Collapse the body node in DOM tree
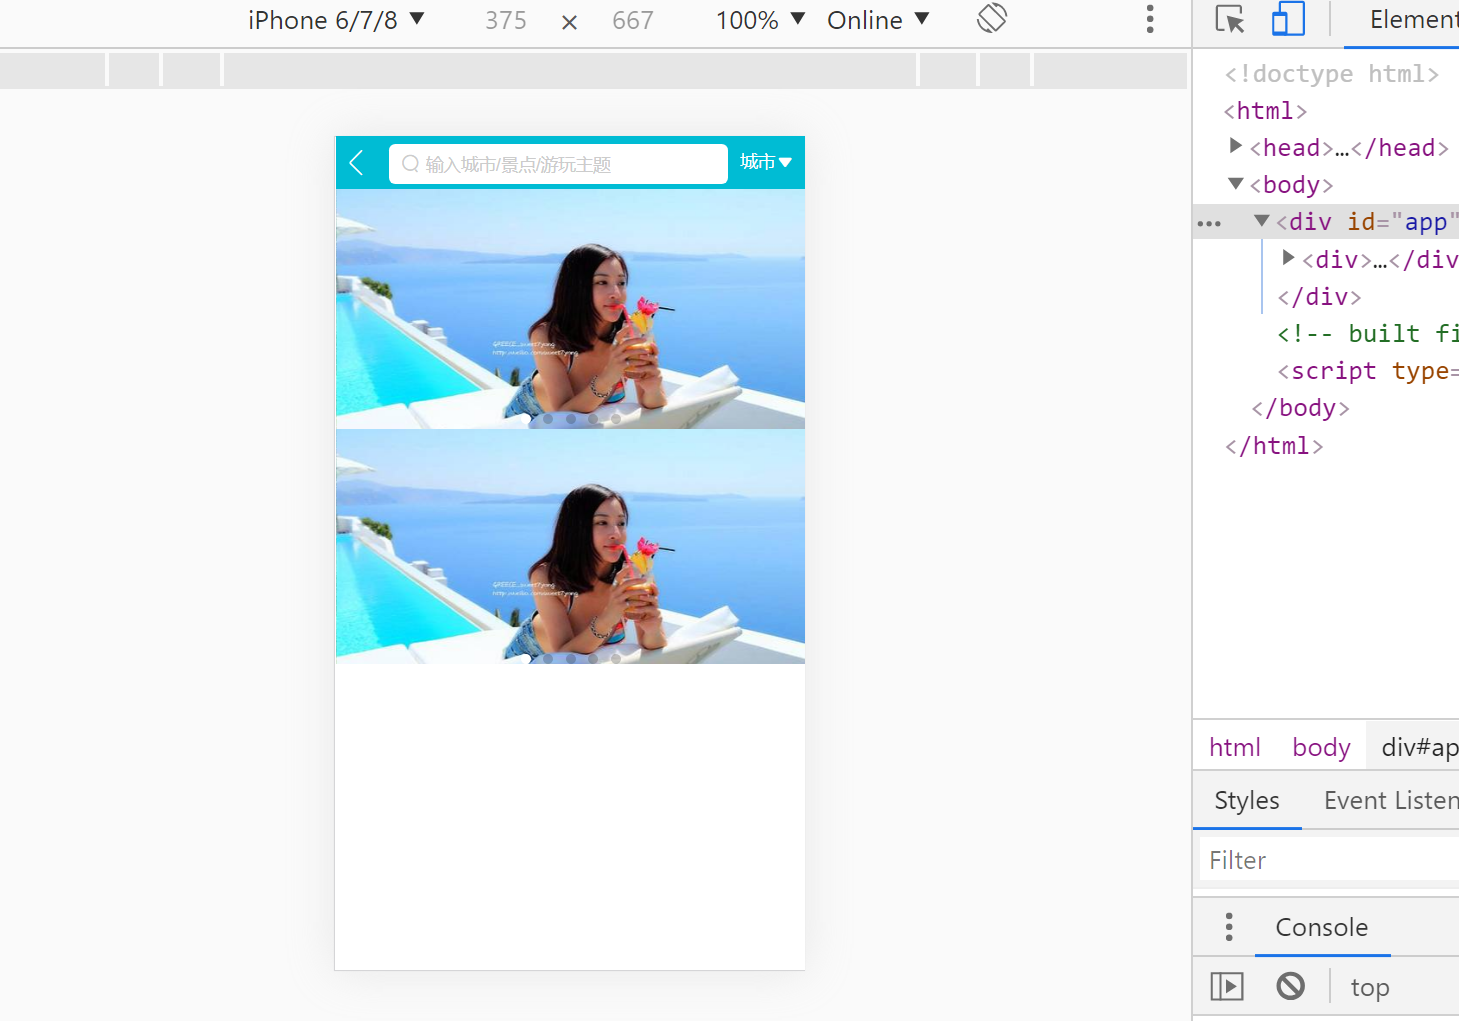 (x=1236, y=184)
